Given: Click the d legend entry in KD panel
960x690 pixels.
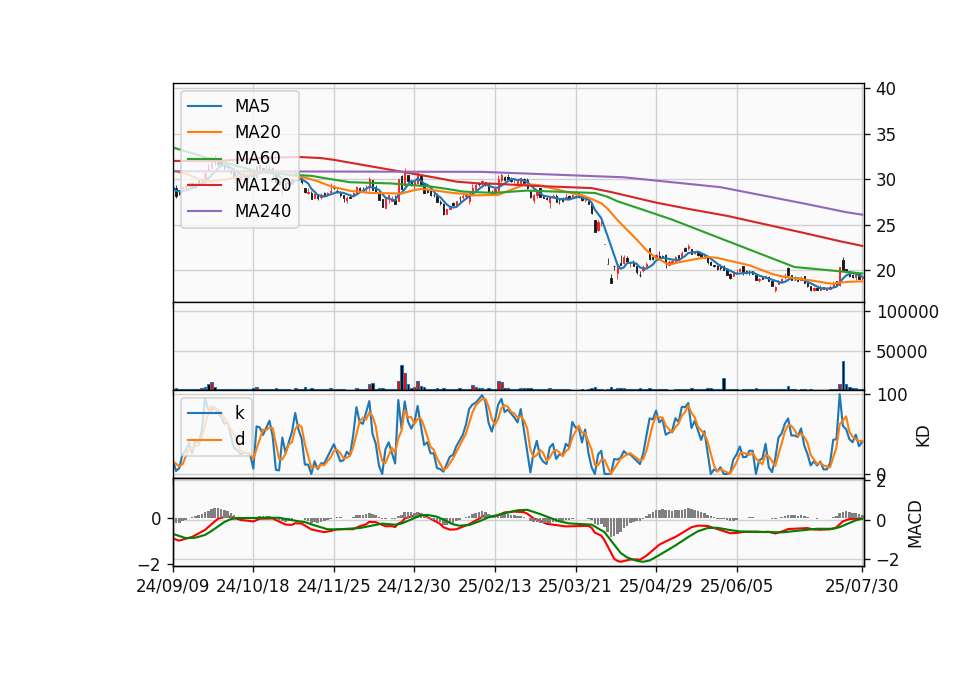Looking at the screenshot, I should [x=239, y=439].
